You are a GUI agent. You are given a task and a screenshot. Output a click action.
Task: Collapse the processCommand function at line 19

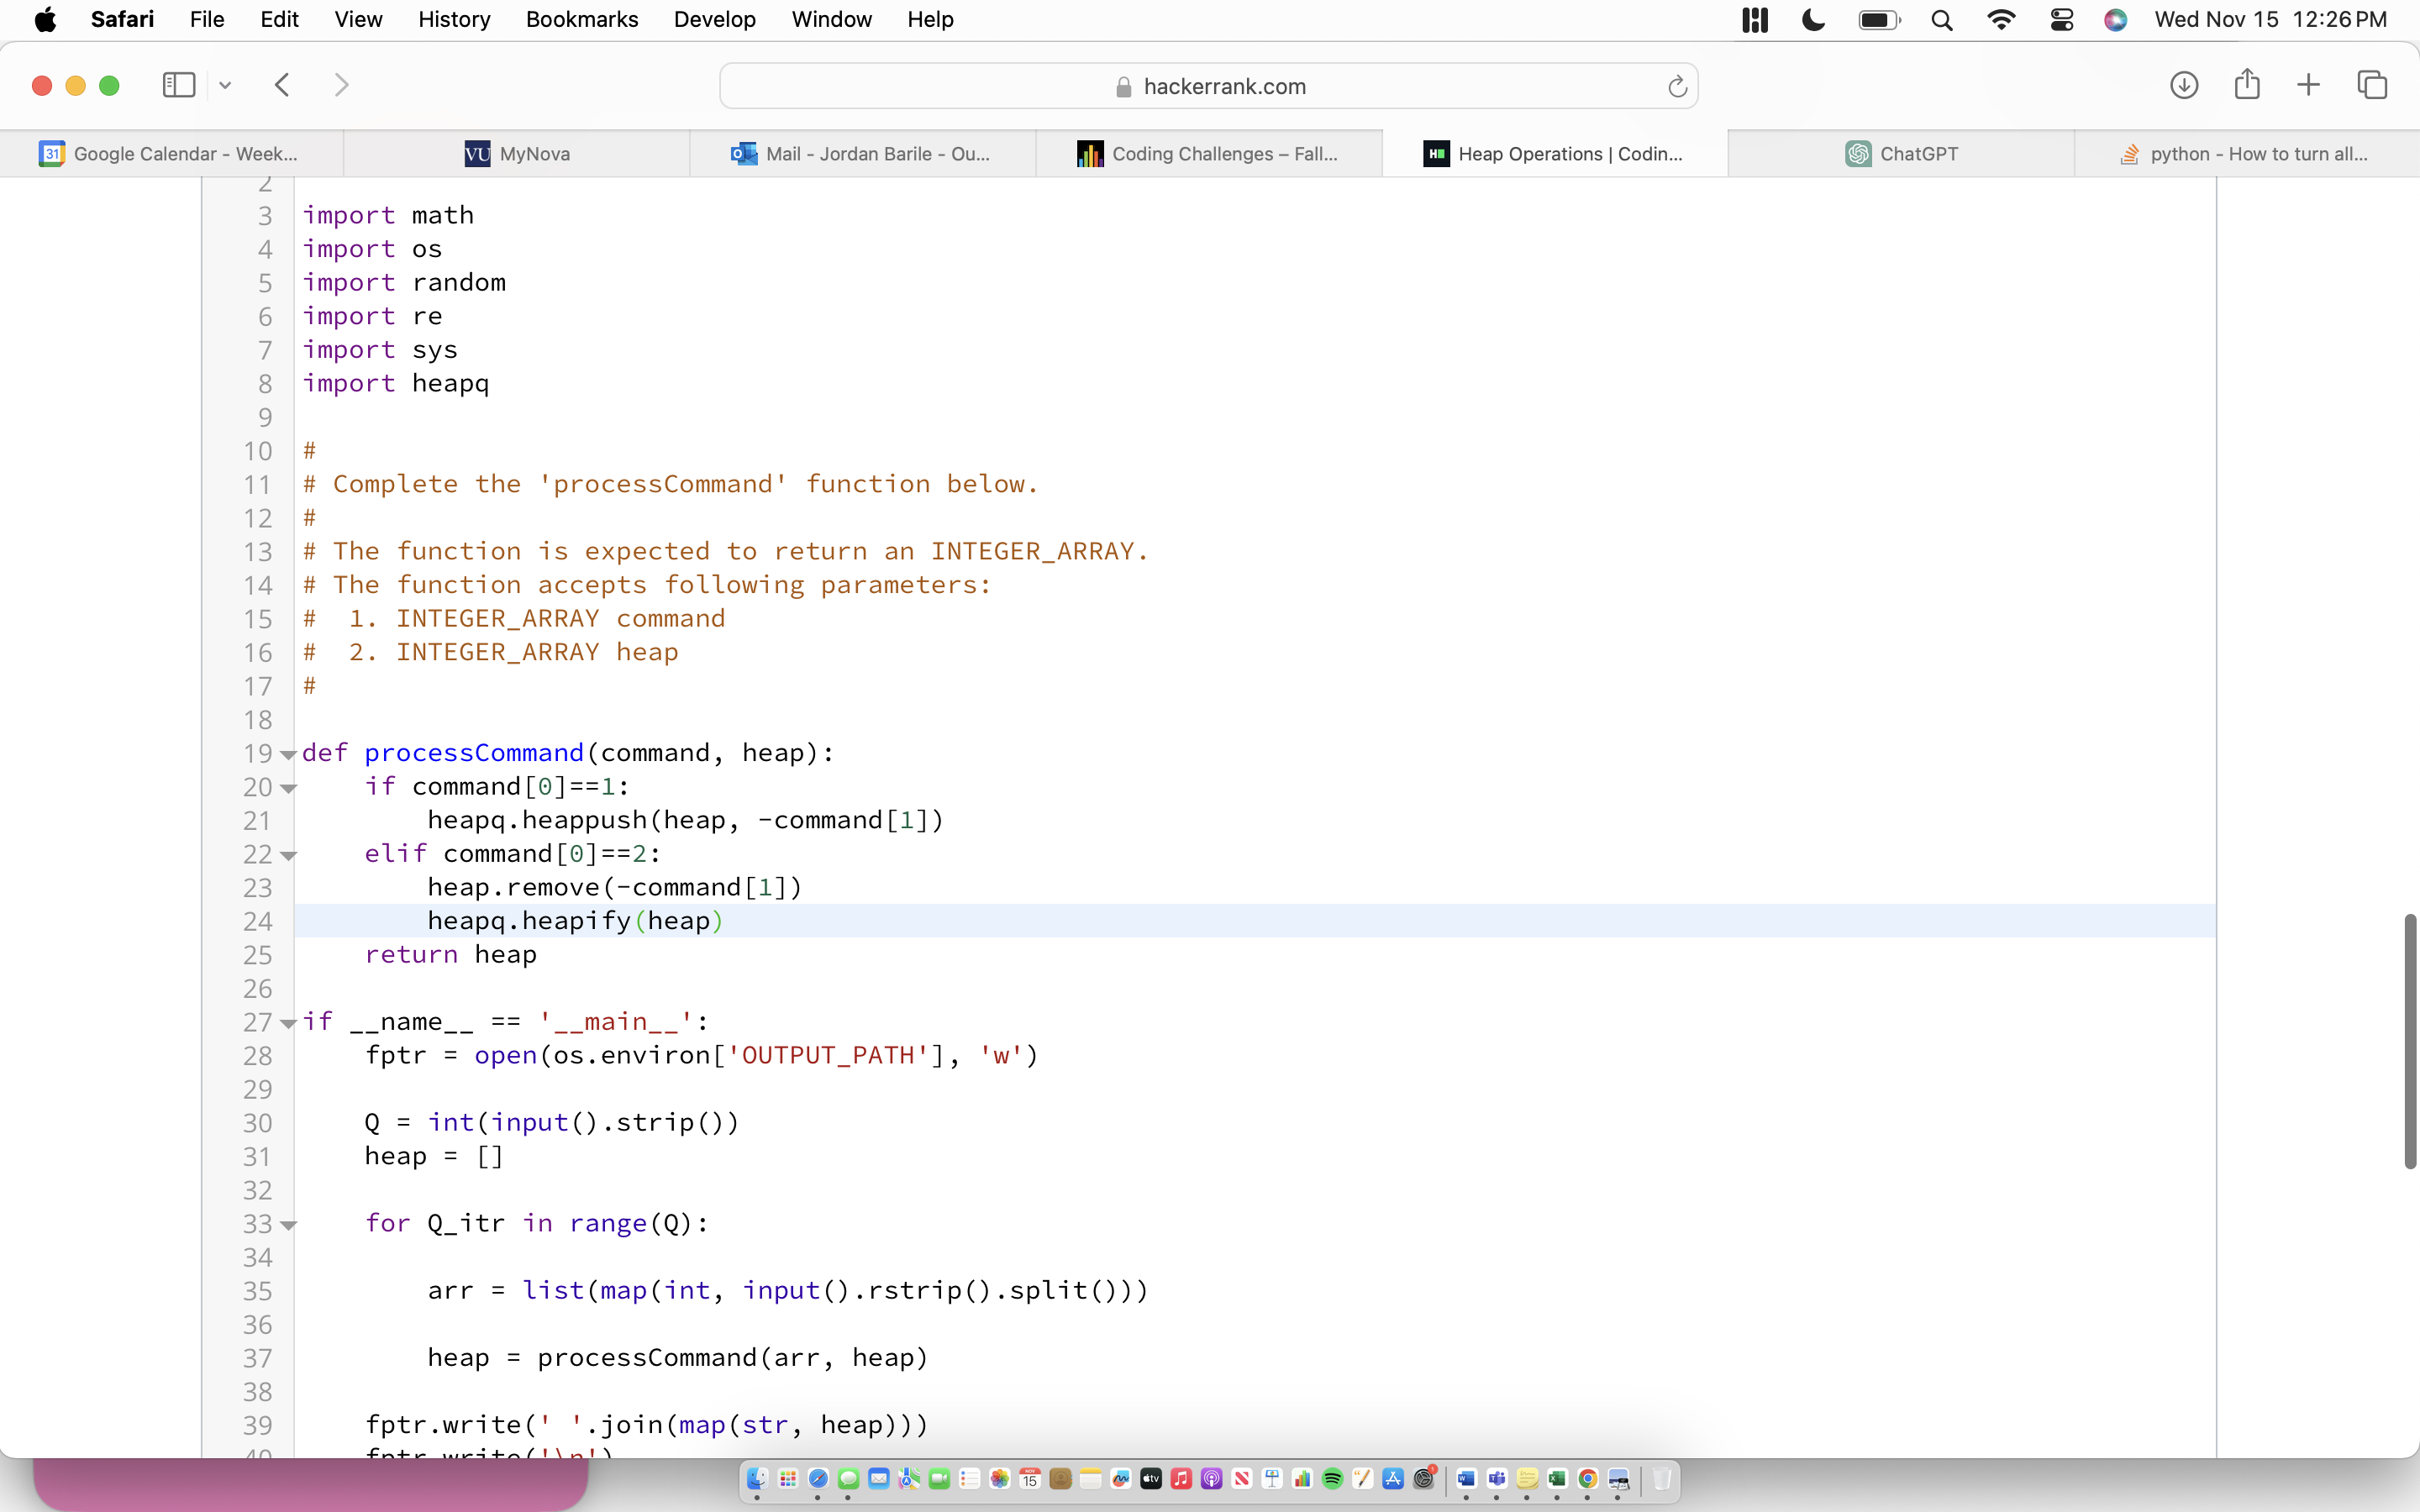[288, 755]
